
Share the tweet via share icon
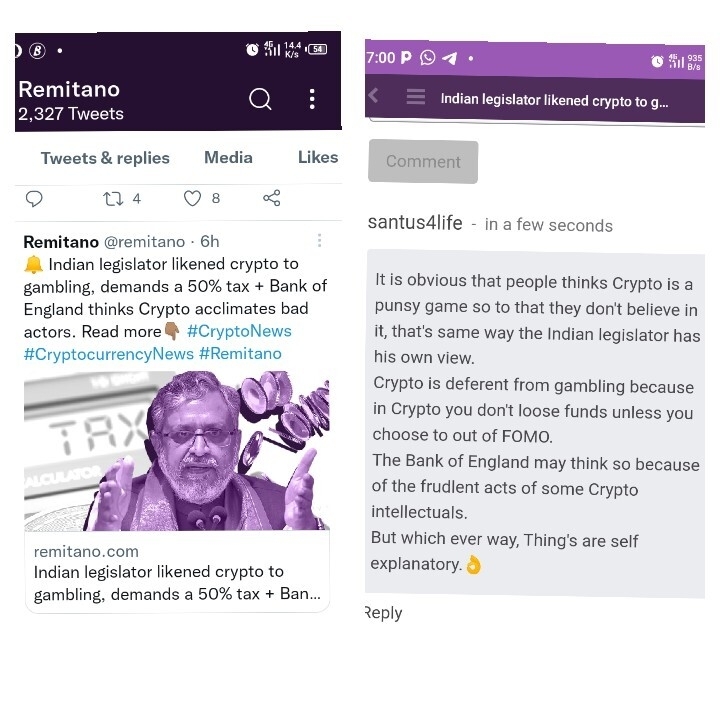click(x=272, y=198)
